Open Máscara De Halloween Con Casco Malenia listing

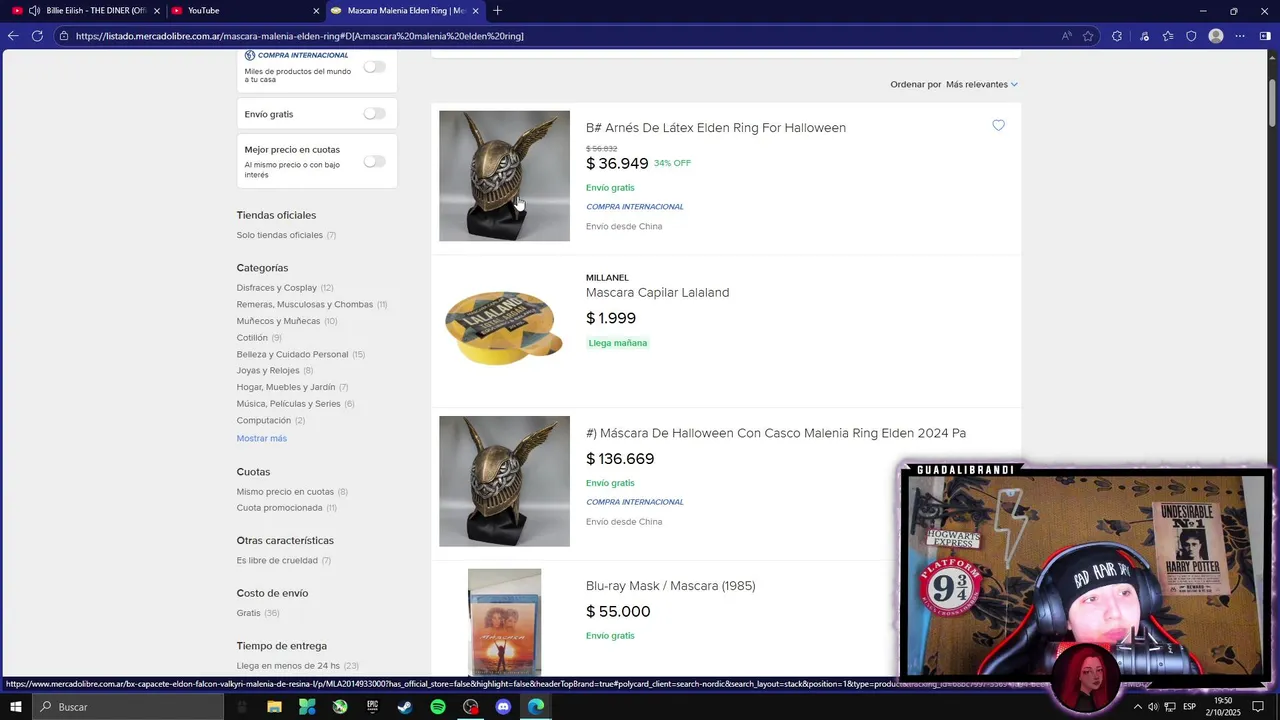776,433
